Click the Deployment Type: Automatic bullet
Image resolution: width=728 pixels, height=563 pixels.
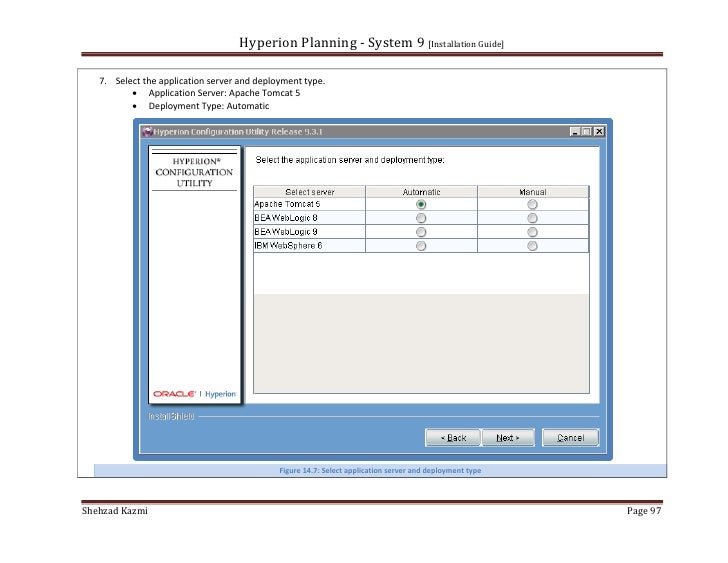coord(208,106)
